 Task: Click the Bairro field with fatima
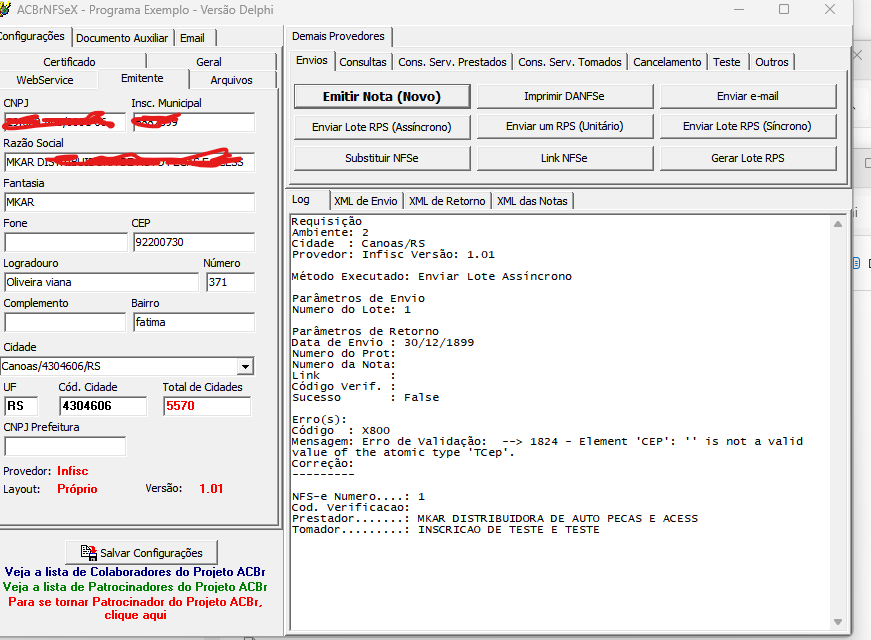pyautogui.click(x=194, y=322)
